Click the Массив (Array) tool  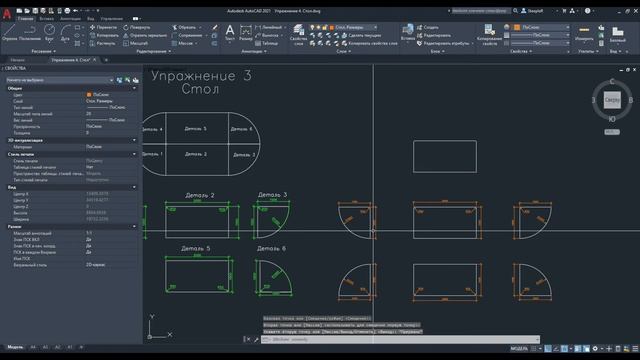tap(182, 43)
